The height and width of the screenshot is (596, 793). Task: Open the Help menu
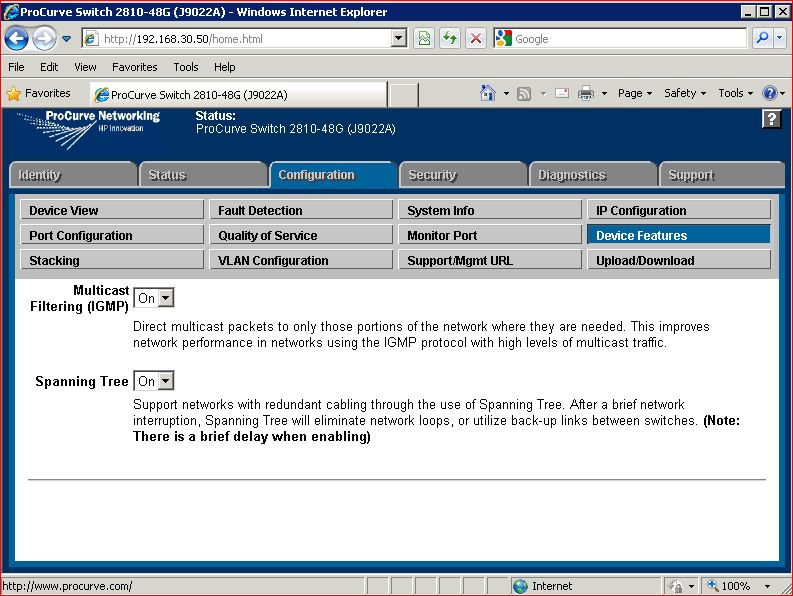point(225,67)
